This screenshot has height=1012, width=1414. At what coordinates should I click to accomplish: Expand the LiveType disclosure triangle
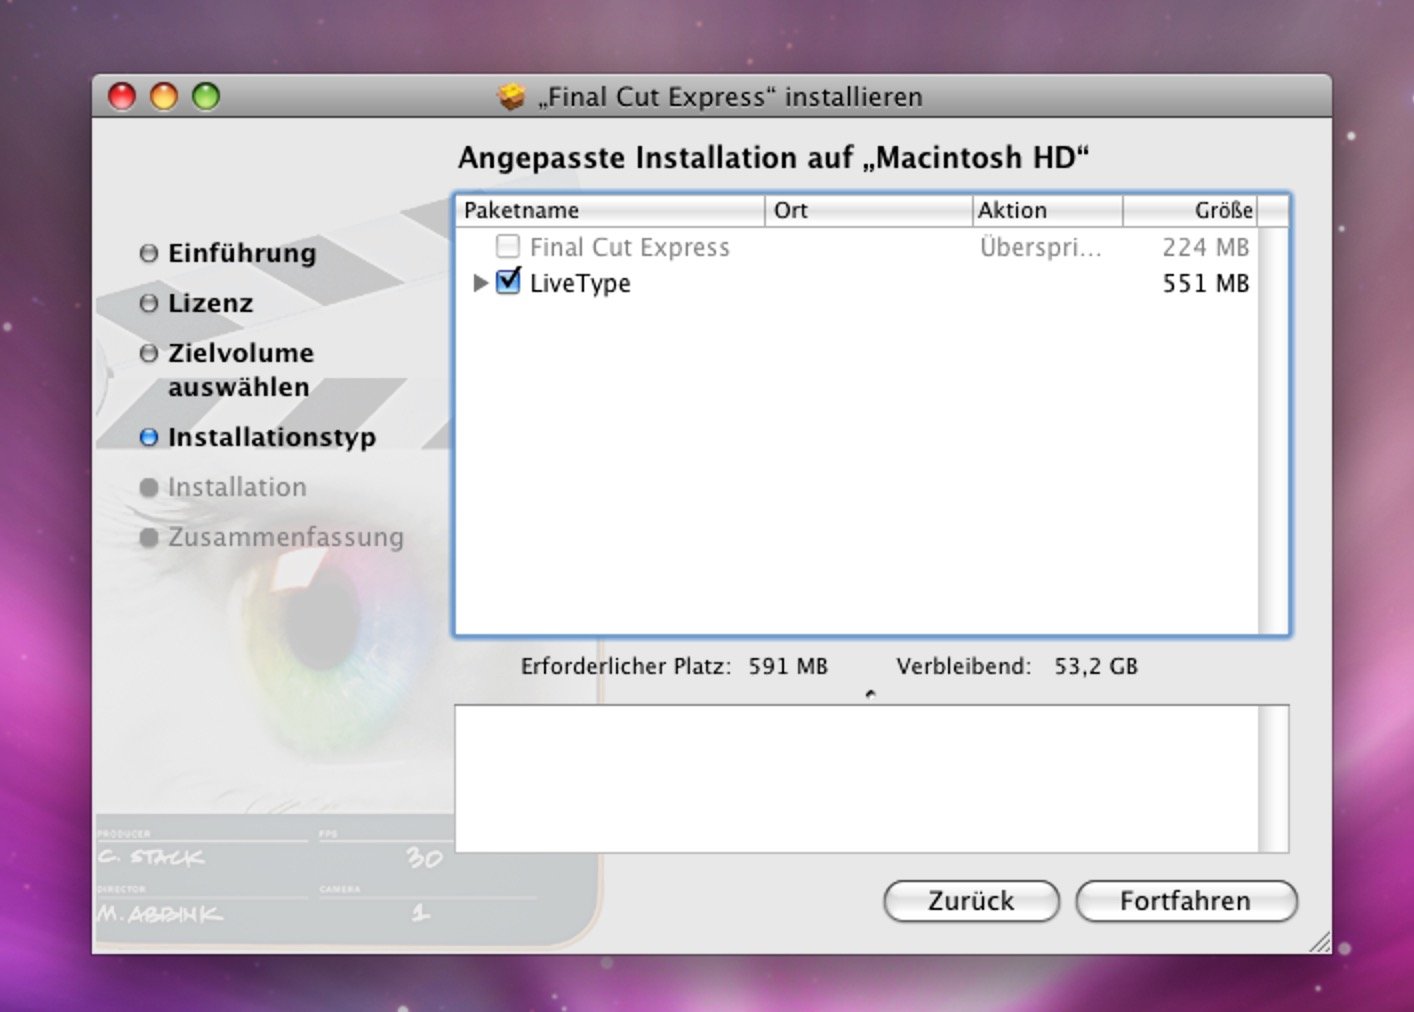click(480, 283)
